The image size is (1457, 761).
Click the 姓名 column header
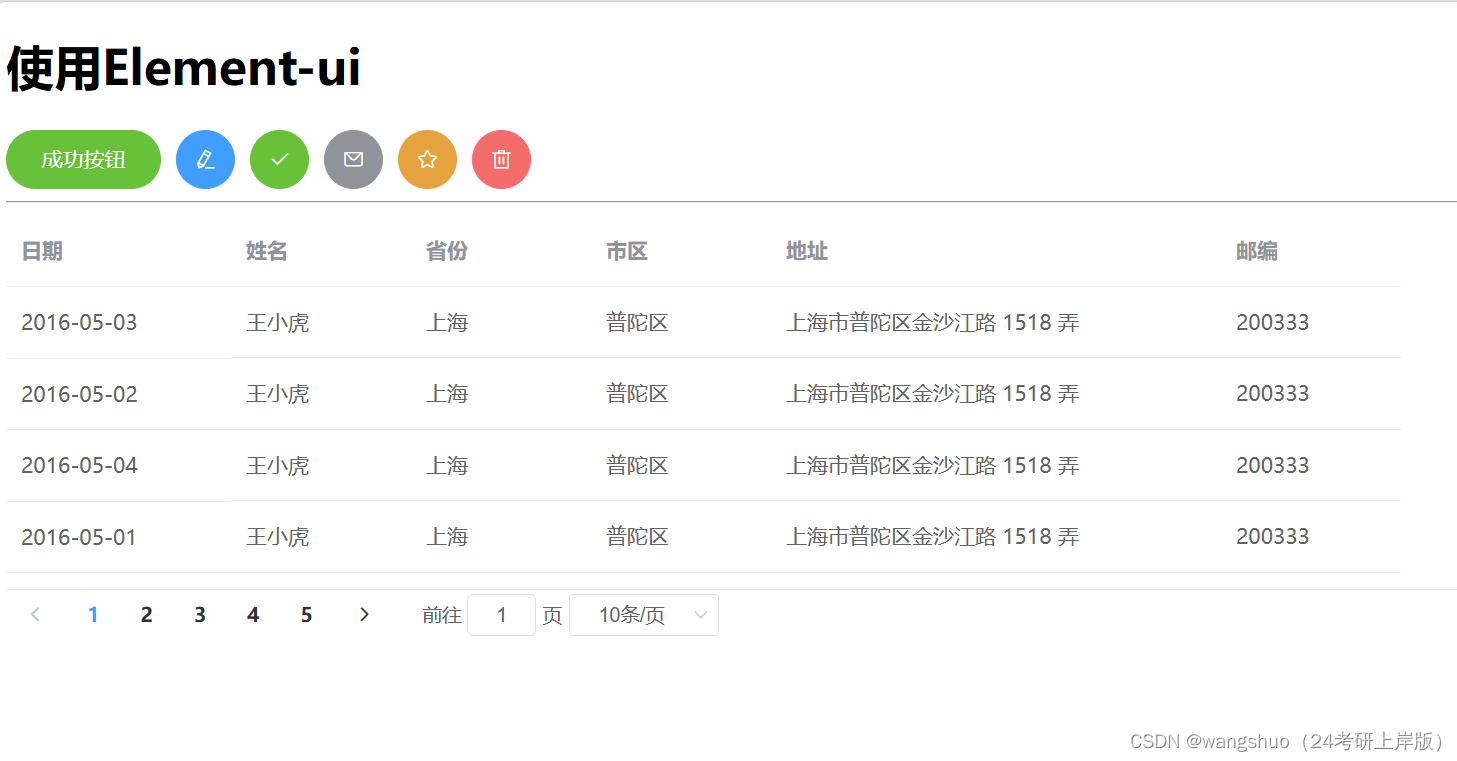tap(267, 251)
